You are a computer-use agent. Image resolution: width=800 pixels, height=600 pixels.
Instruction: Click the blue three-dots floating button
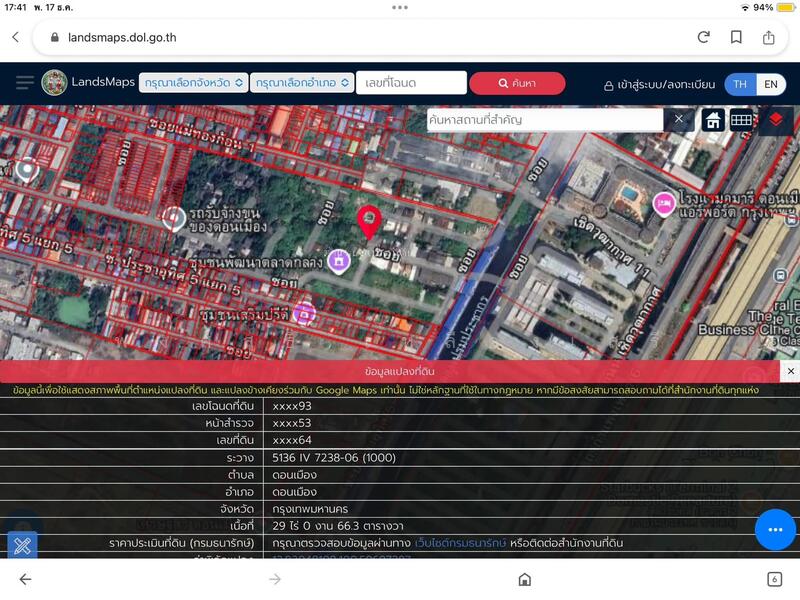[775, 529]
